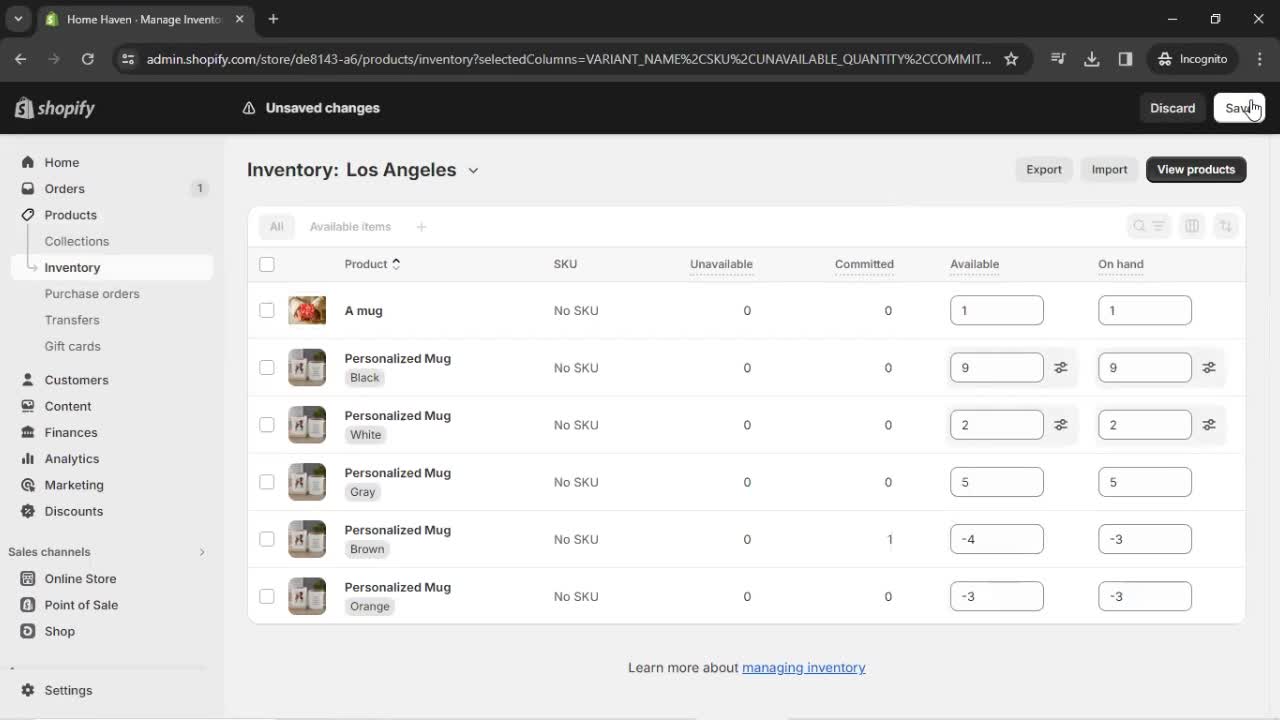Screen dimensions: 1280x720
Task: Click On hand field for A mug
Action: click(x=1144, y=310)
